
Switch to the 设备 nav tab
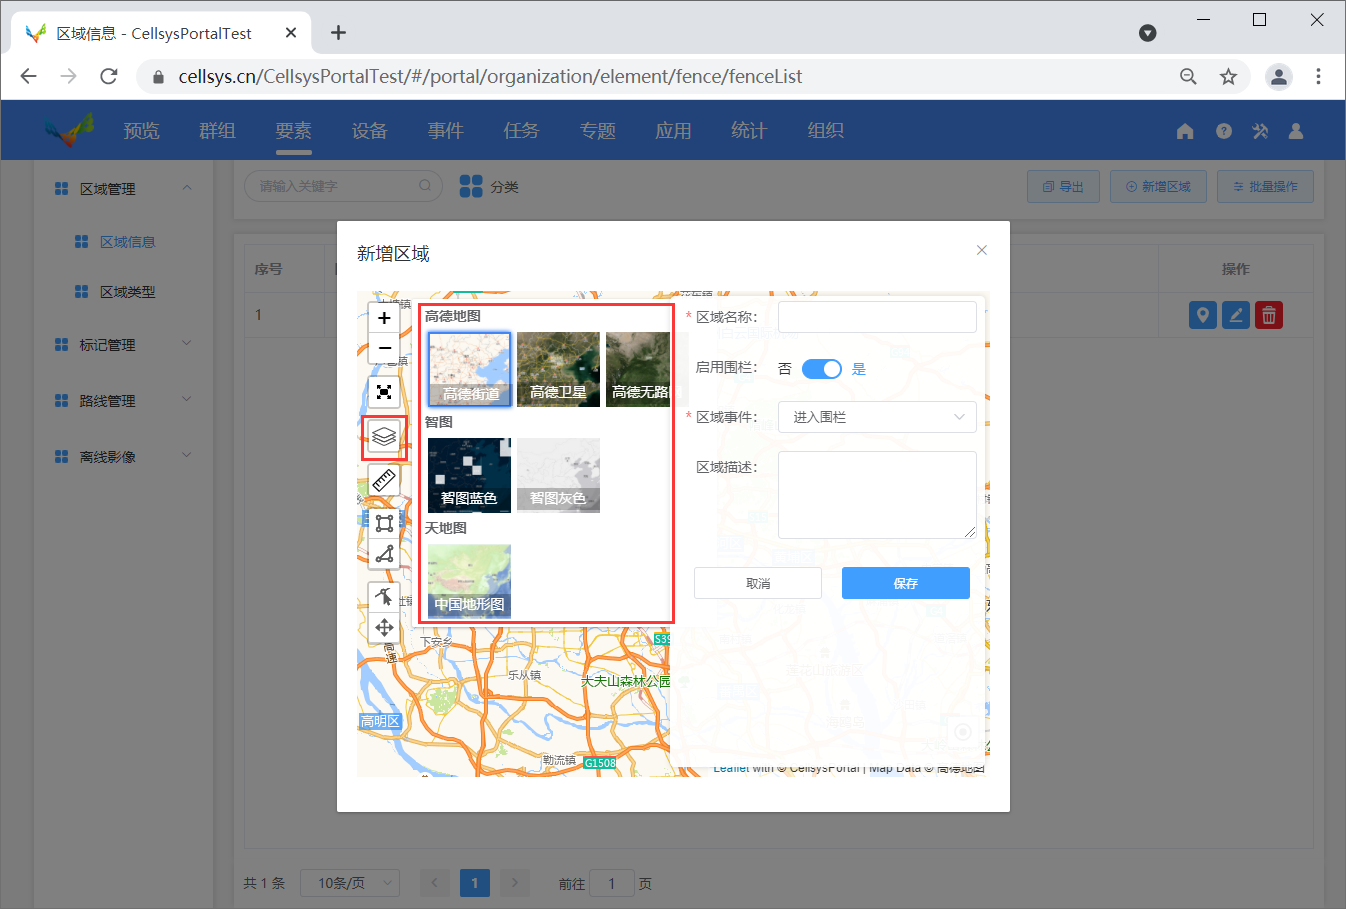[x=370, y=131]
